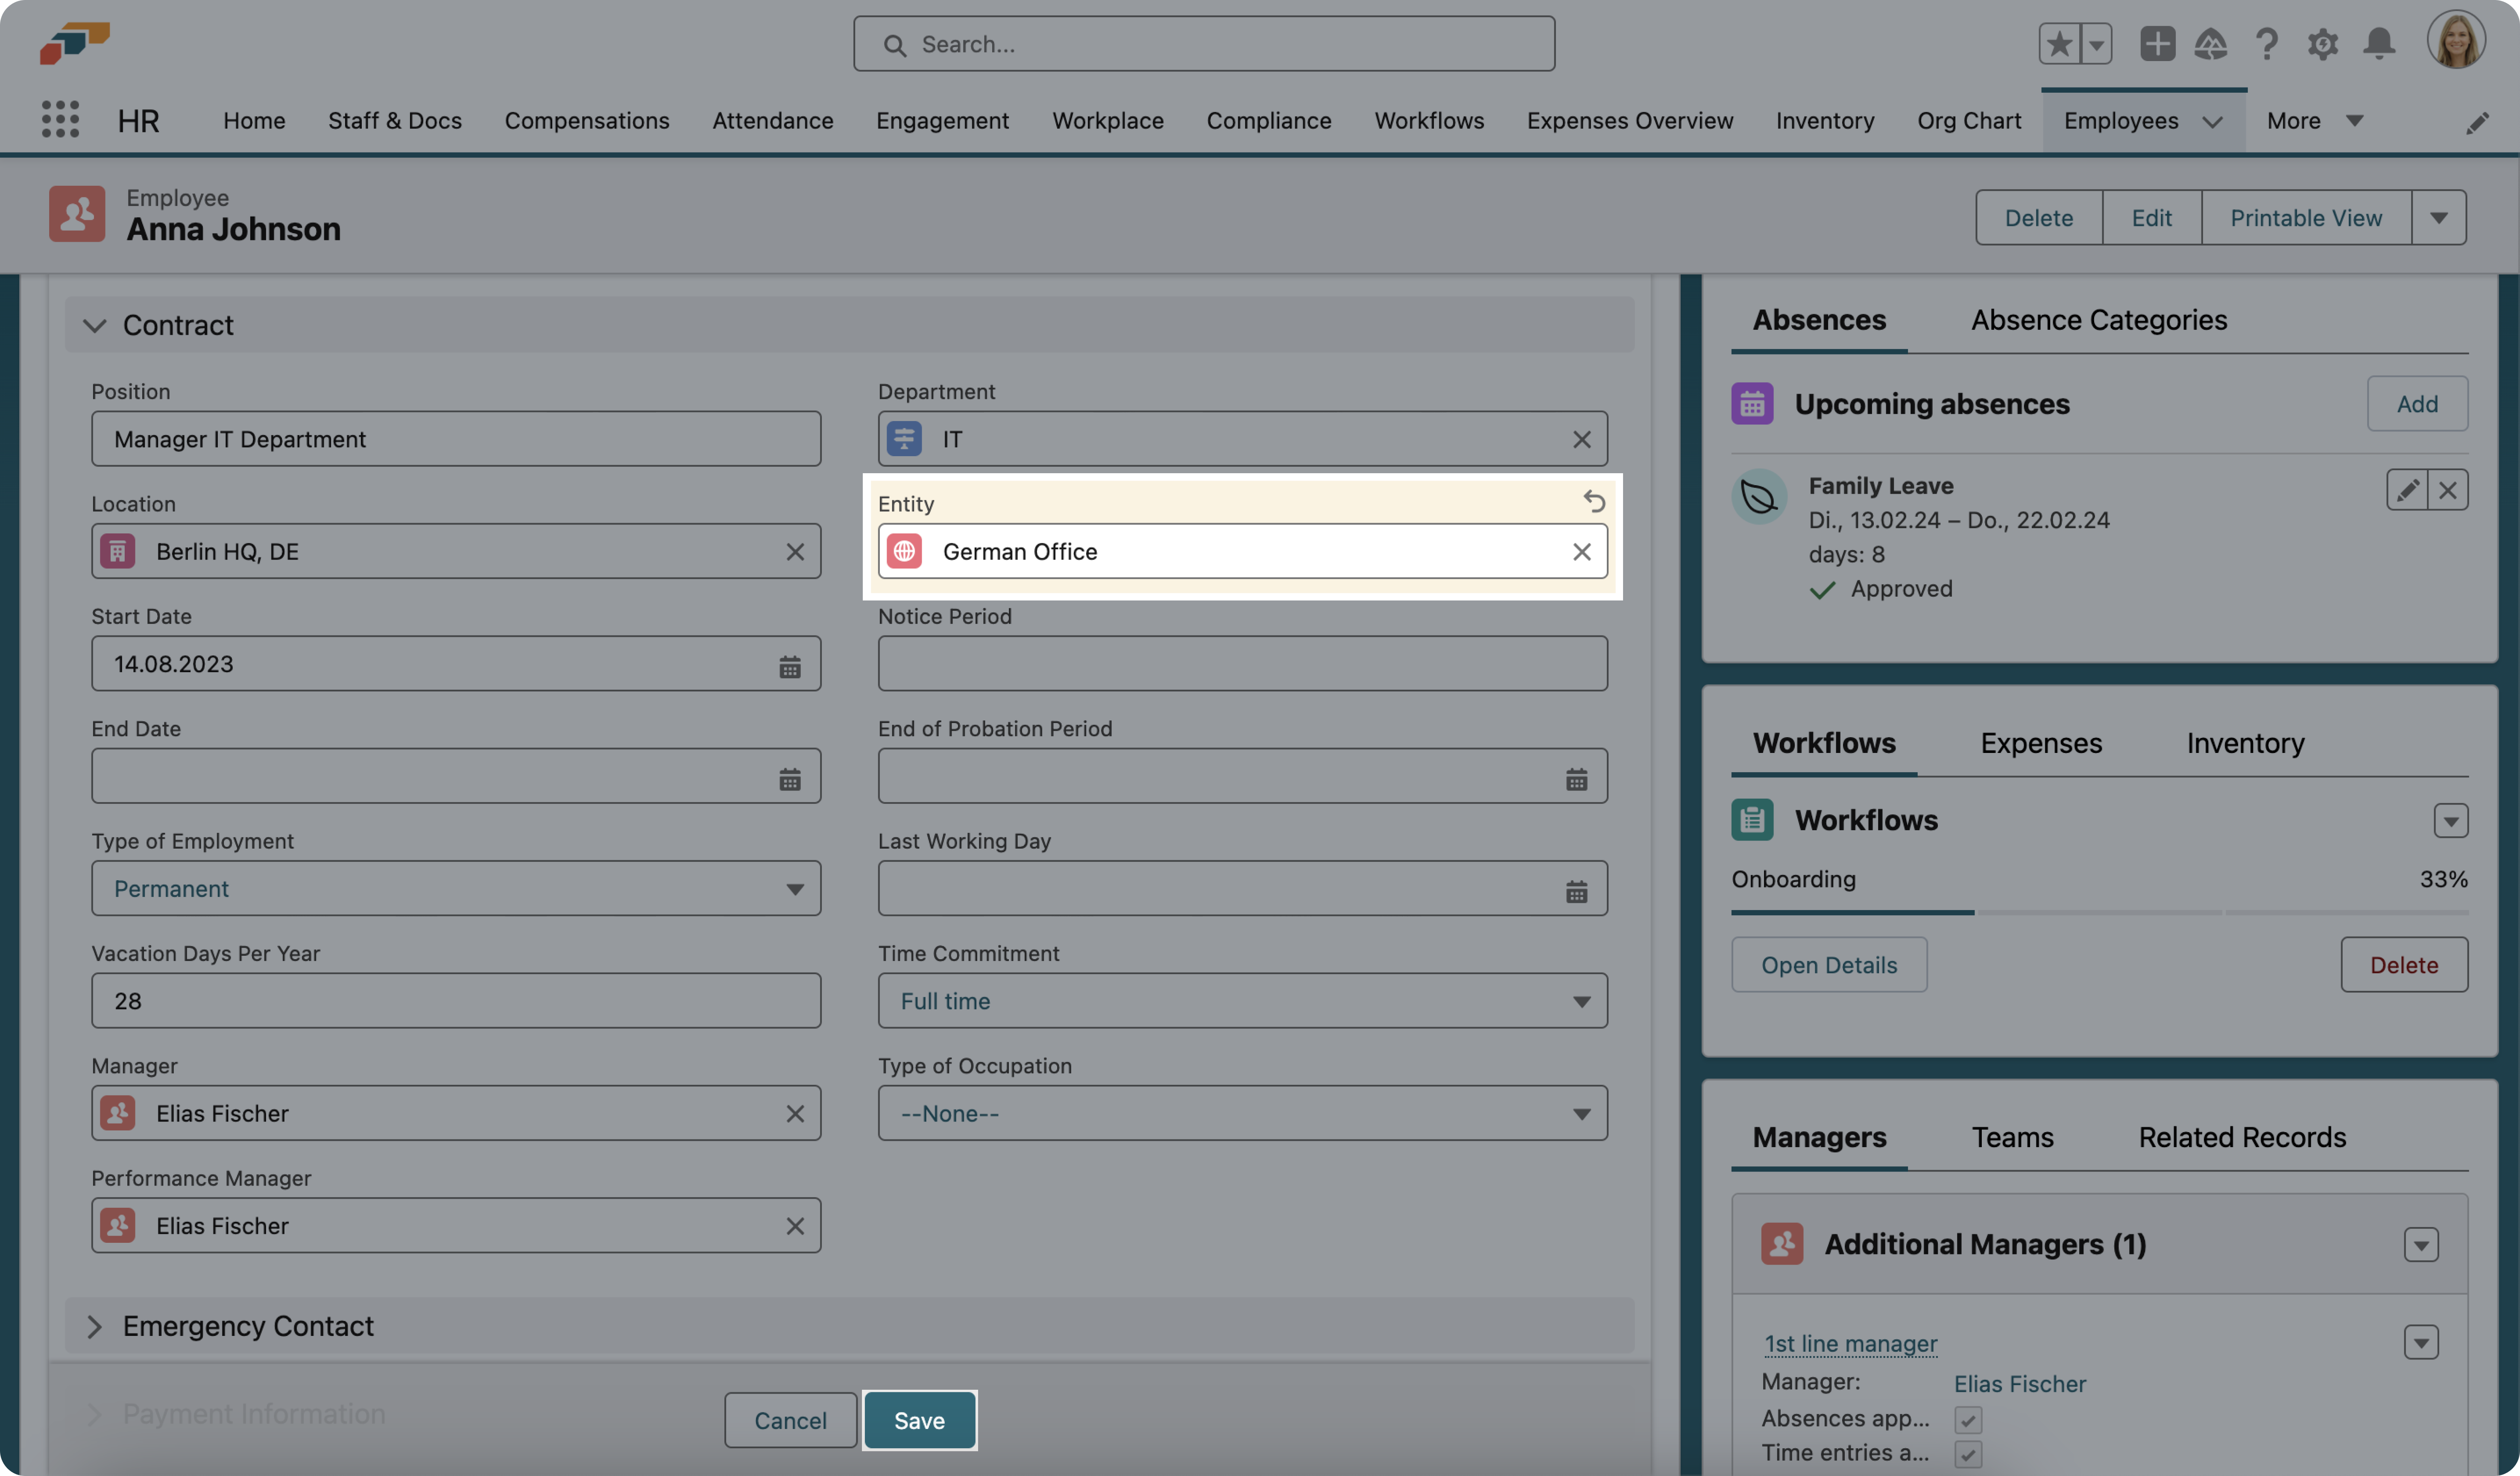Open Onboarding workflow details
Image resolution: width=2520 pixels, height=1476 pixels.
click(x=1829, y=963)
